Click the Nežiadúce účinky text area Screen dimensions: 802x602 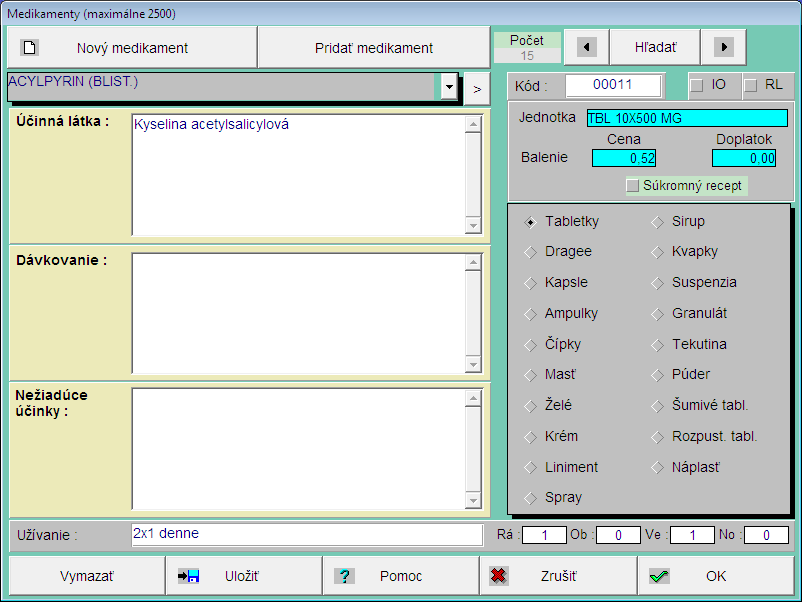pyautogui.click(x=299, y=449)
